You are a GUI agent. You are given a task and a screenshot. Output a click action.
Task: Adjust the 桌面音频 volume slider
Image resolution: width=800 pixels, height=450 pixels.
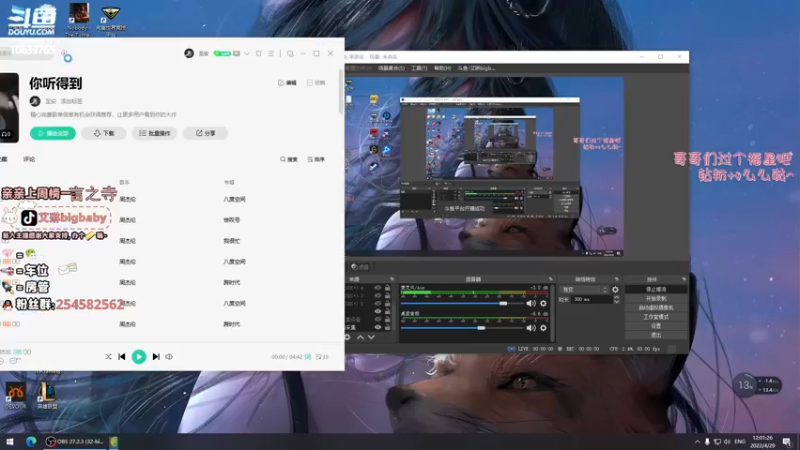[x=463, y=328]
